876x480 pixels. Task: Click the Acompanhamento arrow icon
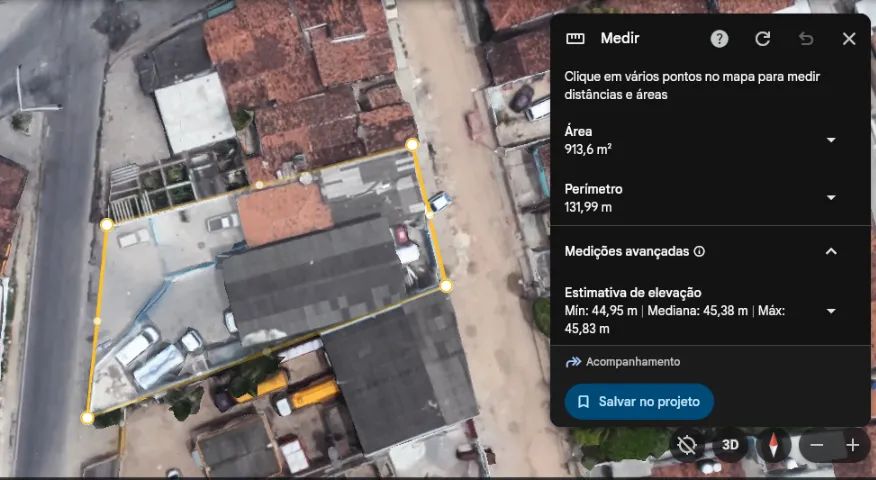(573, 362)
